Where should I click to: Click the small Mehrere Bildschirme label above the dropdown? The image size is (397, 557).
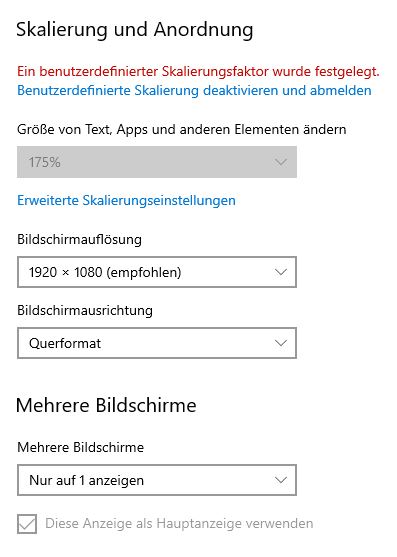point(80,447)
